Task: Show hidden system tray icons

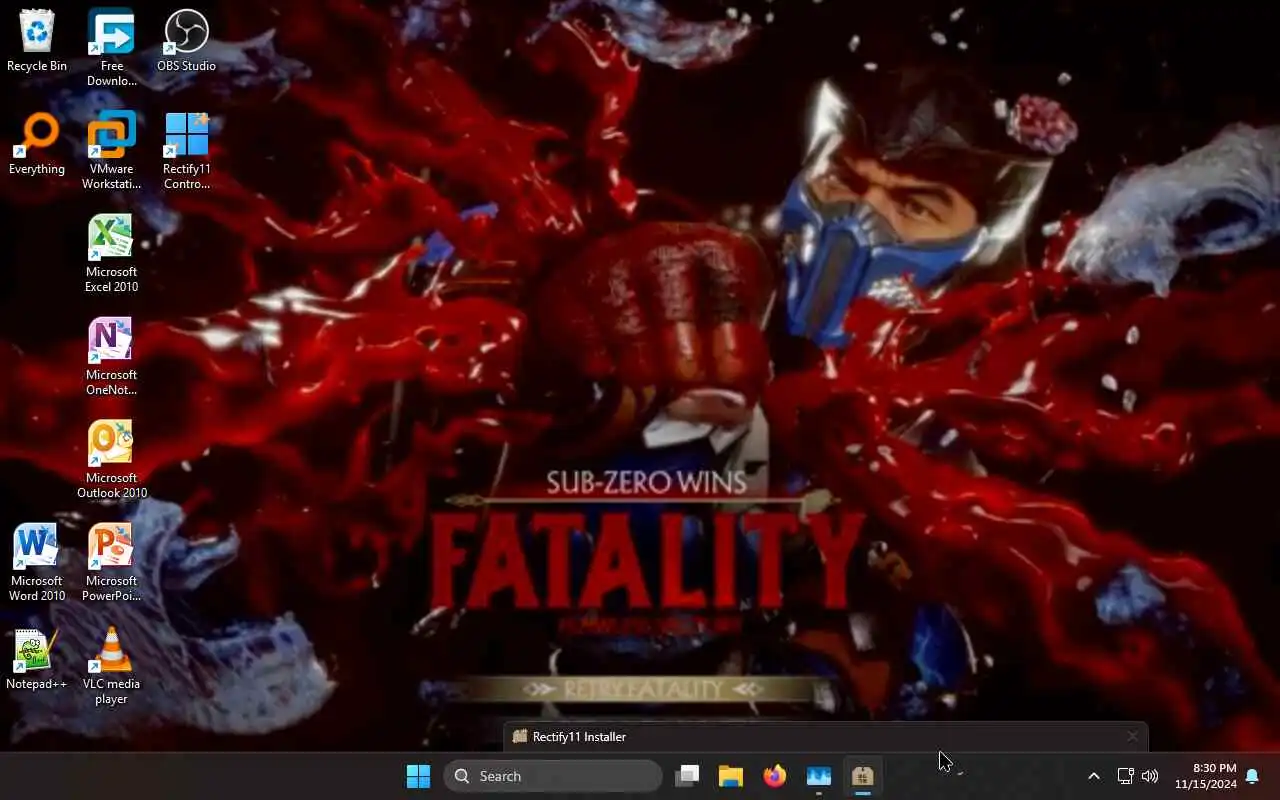Action: (x=1094, y=776)
